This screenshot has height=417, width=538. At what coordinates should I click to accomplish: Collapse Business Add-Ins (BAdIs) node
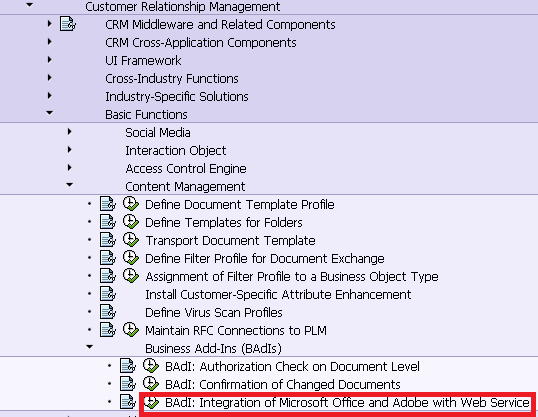(x=90, y=347)
